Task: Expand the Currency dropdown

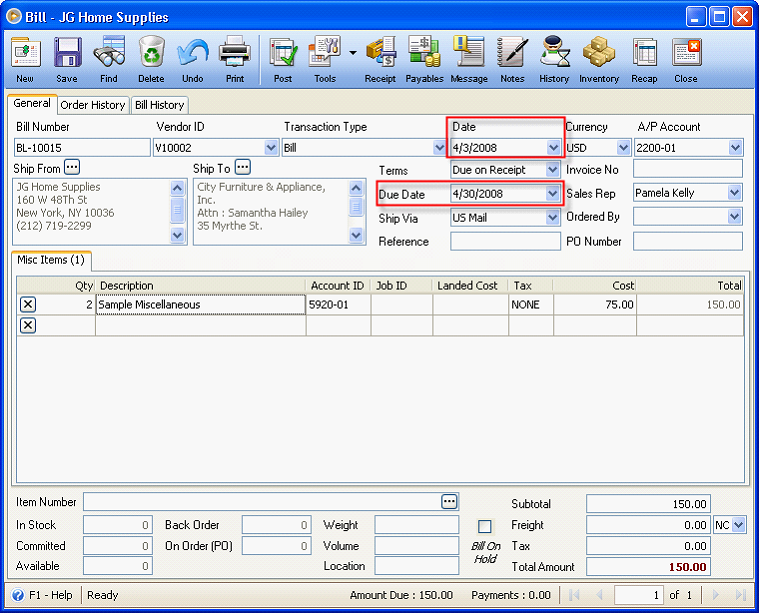Action: (623, 147)
